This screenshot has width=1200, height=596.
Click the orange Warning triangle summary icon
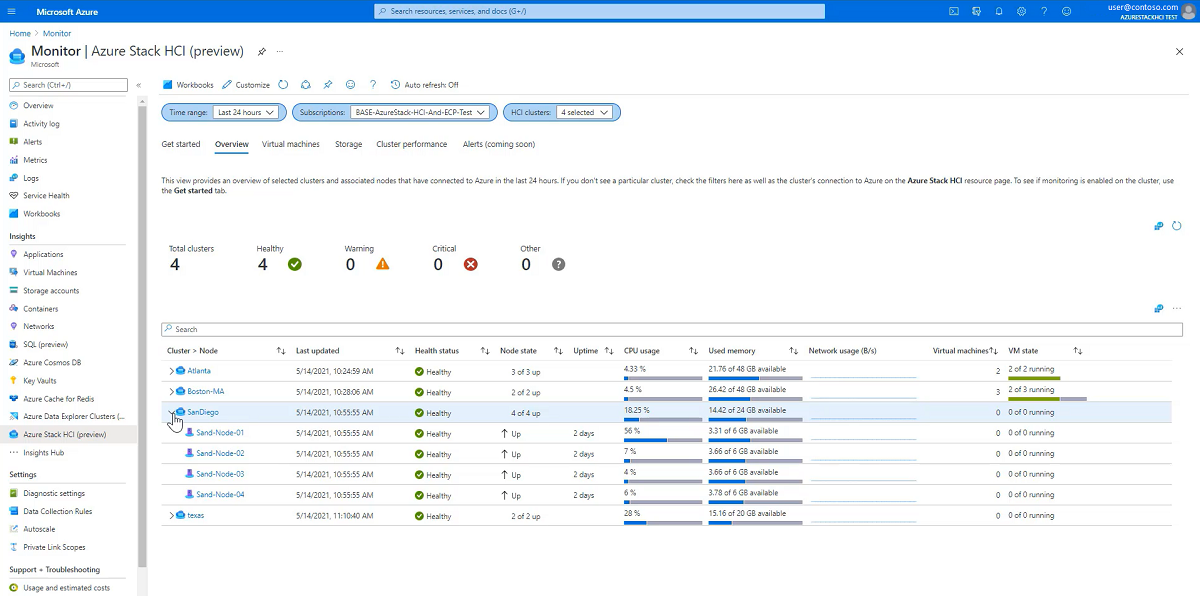pyautogui.click(x=382, y=264)
